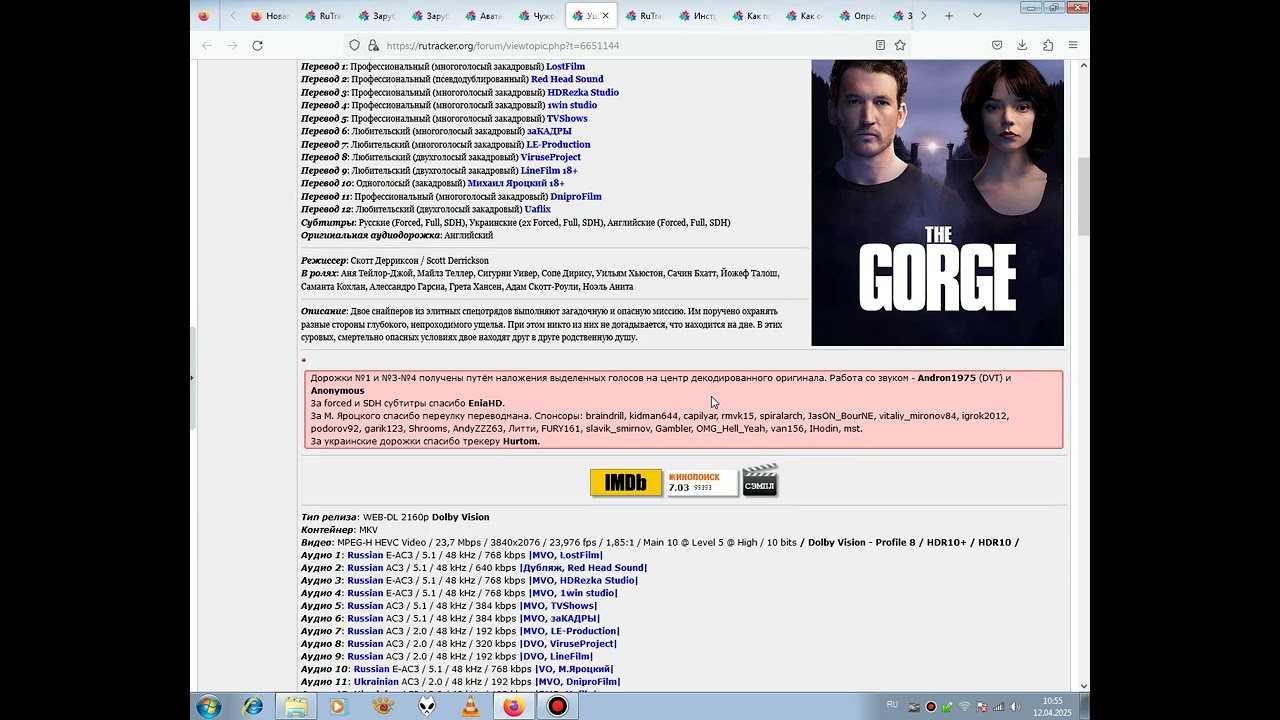
Task: Open VLC media player cone icon
Action: pos(470,706)
